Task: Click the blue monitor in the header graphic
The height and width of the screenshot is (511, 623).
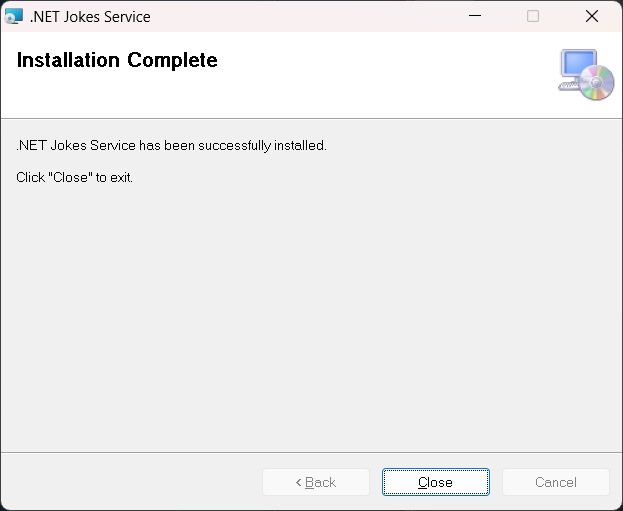Action: pos(578,64)
